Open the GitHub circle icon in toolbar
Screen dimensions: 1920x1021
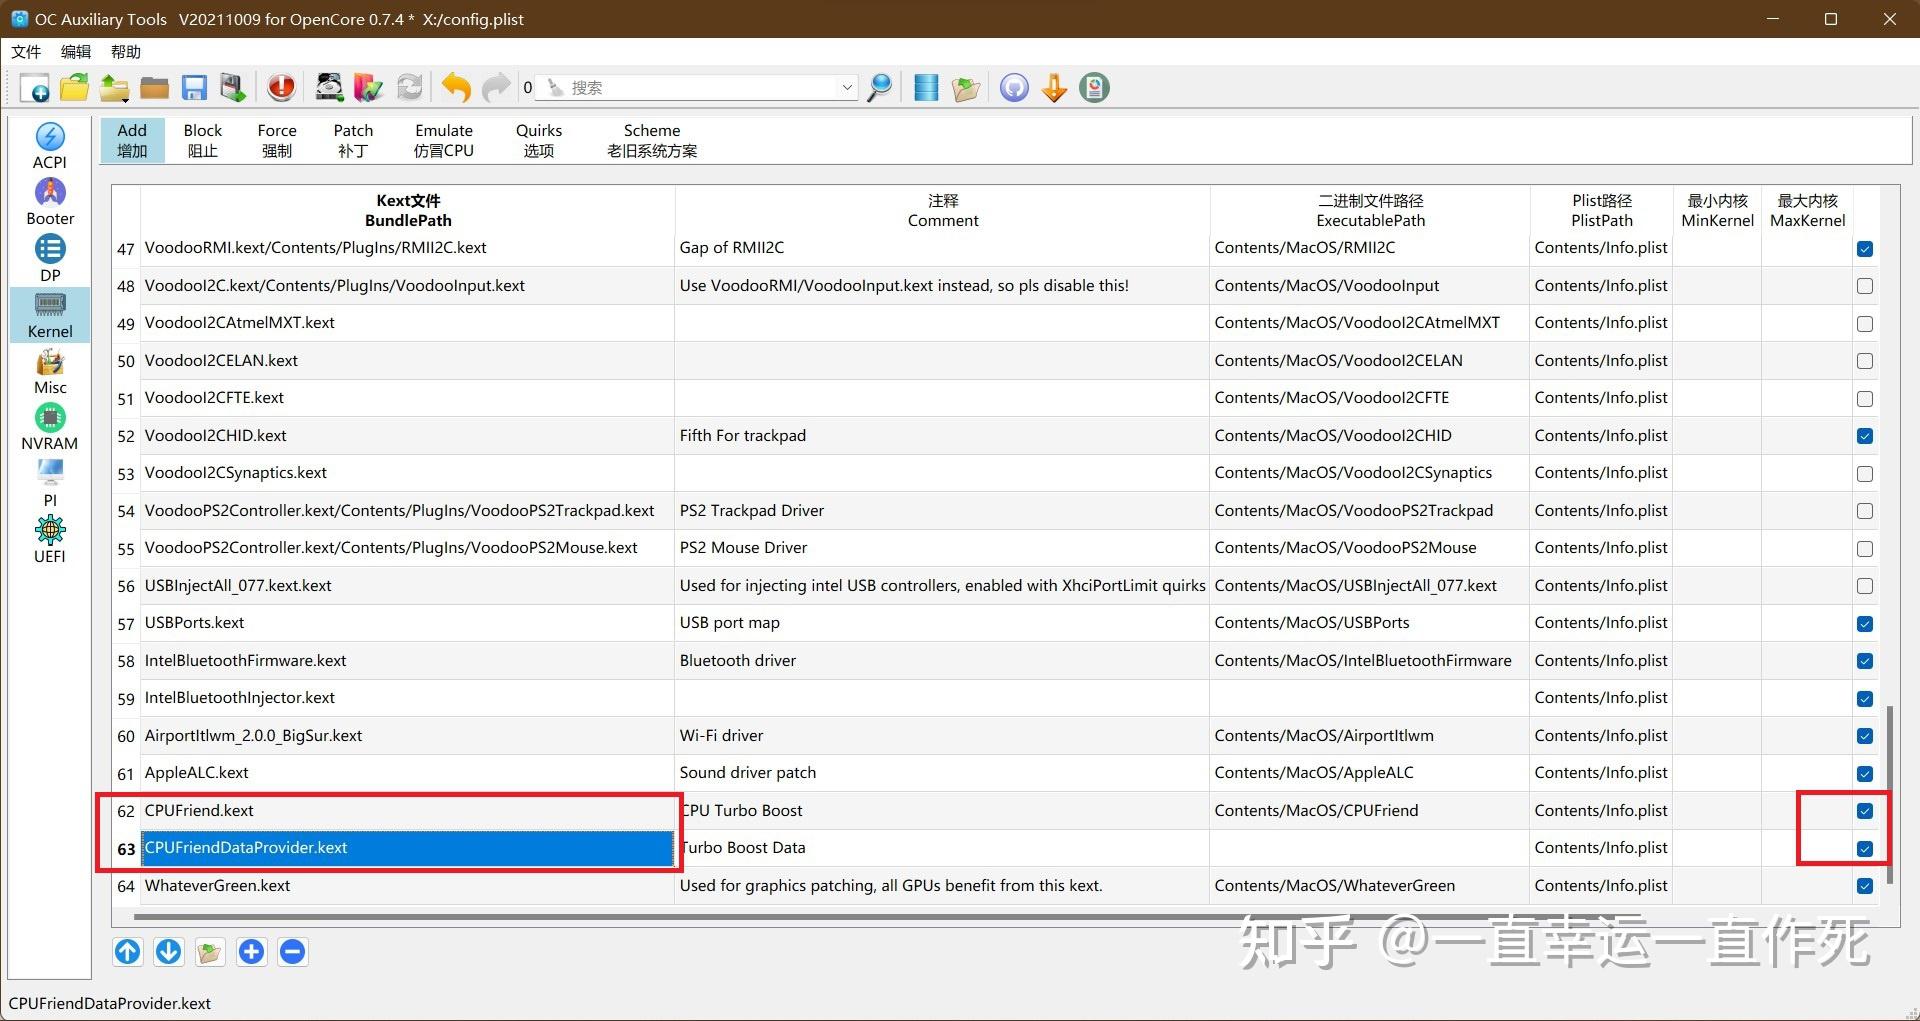click(1014, 88)
